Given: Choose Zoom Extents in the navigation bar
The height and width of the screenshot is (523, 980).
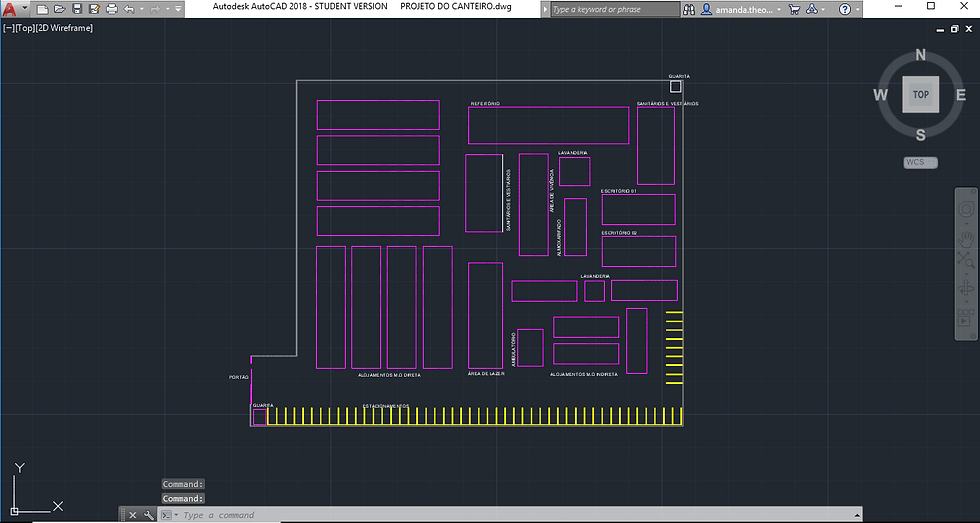Looking at the screenshot, I should pyautogui.click(x=966, y=260).
